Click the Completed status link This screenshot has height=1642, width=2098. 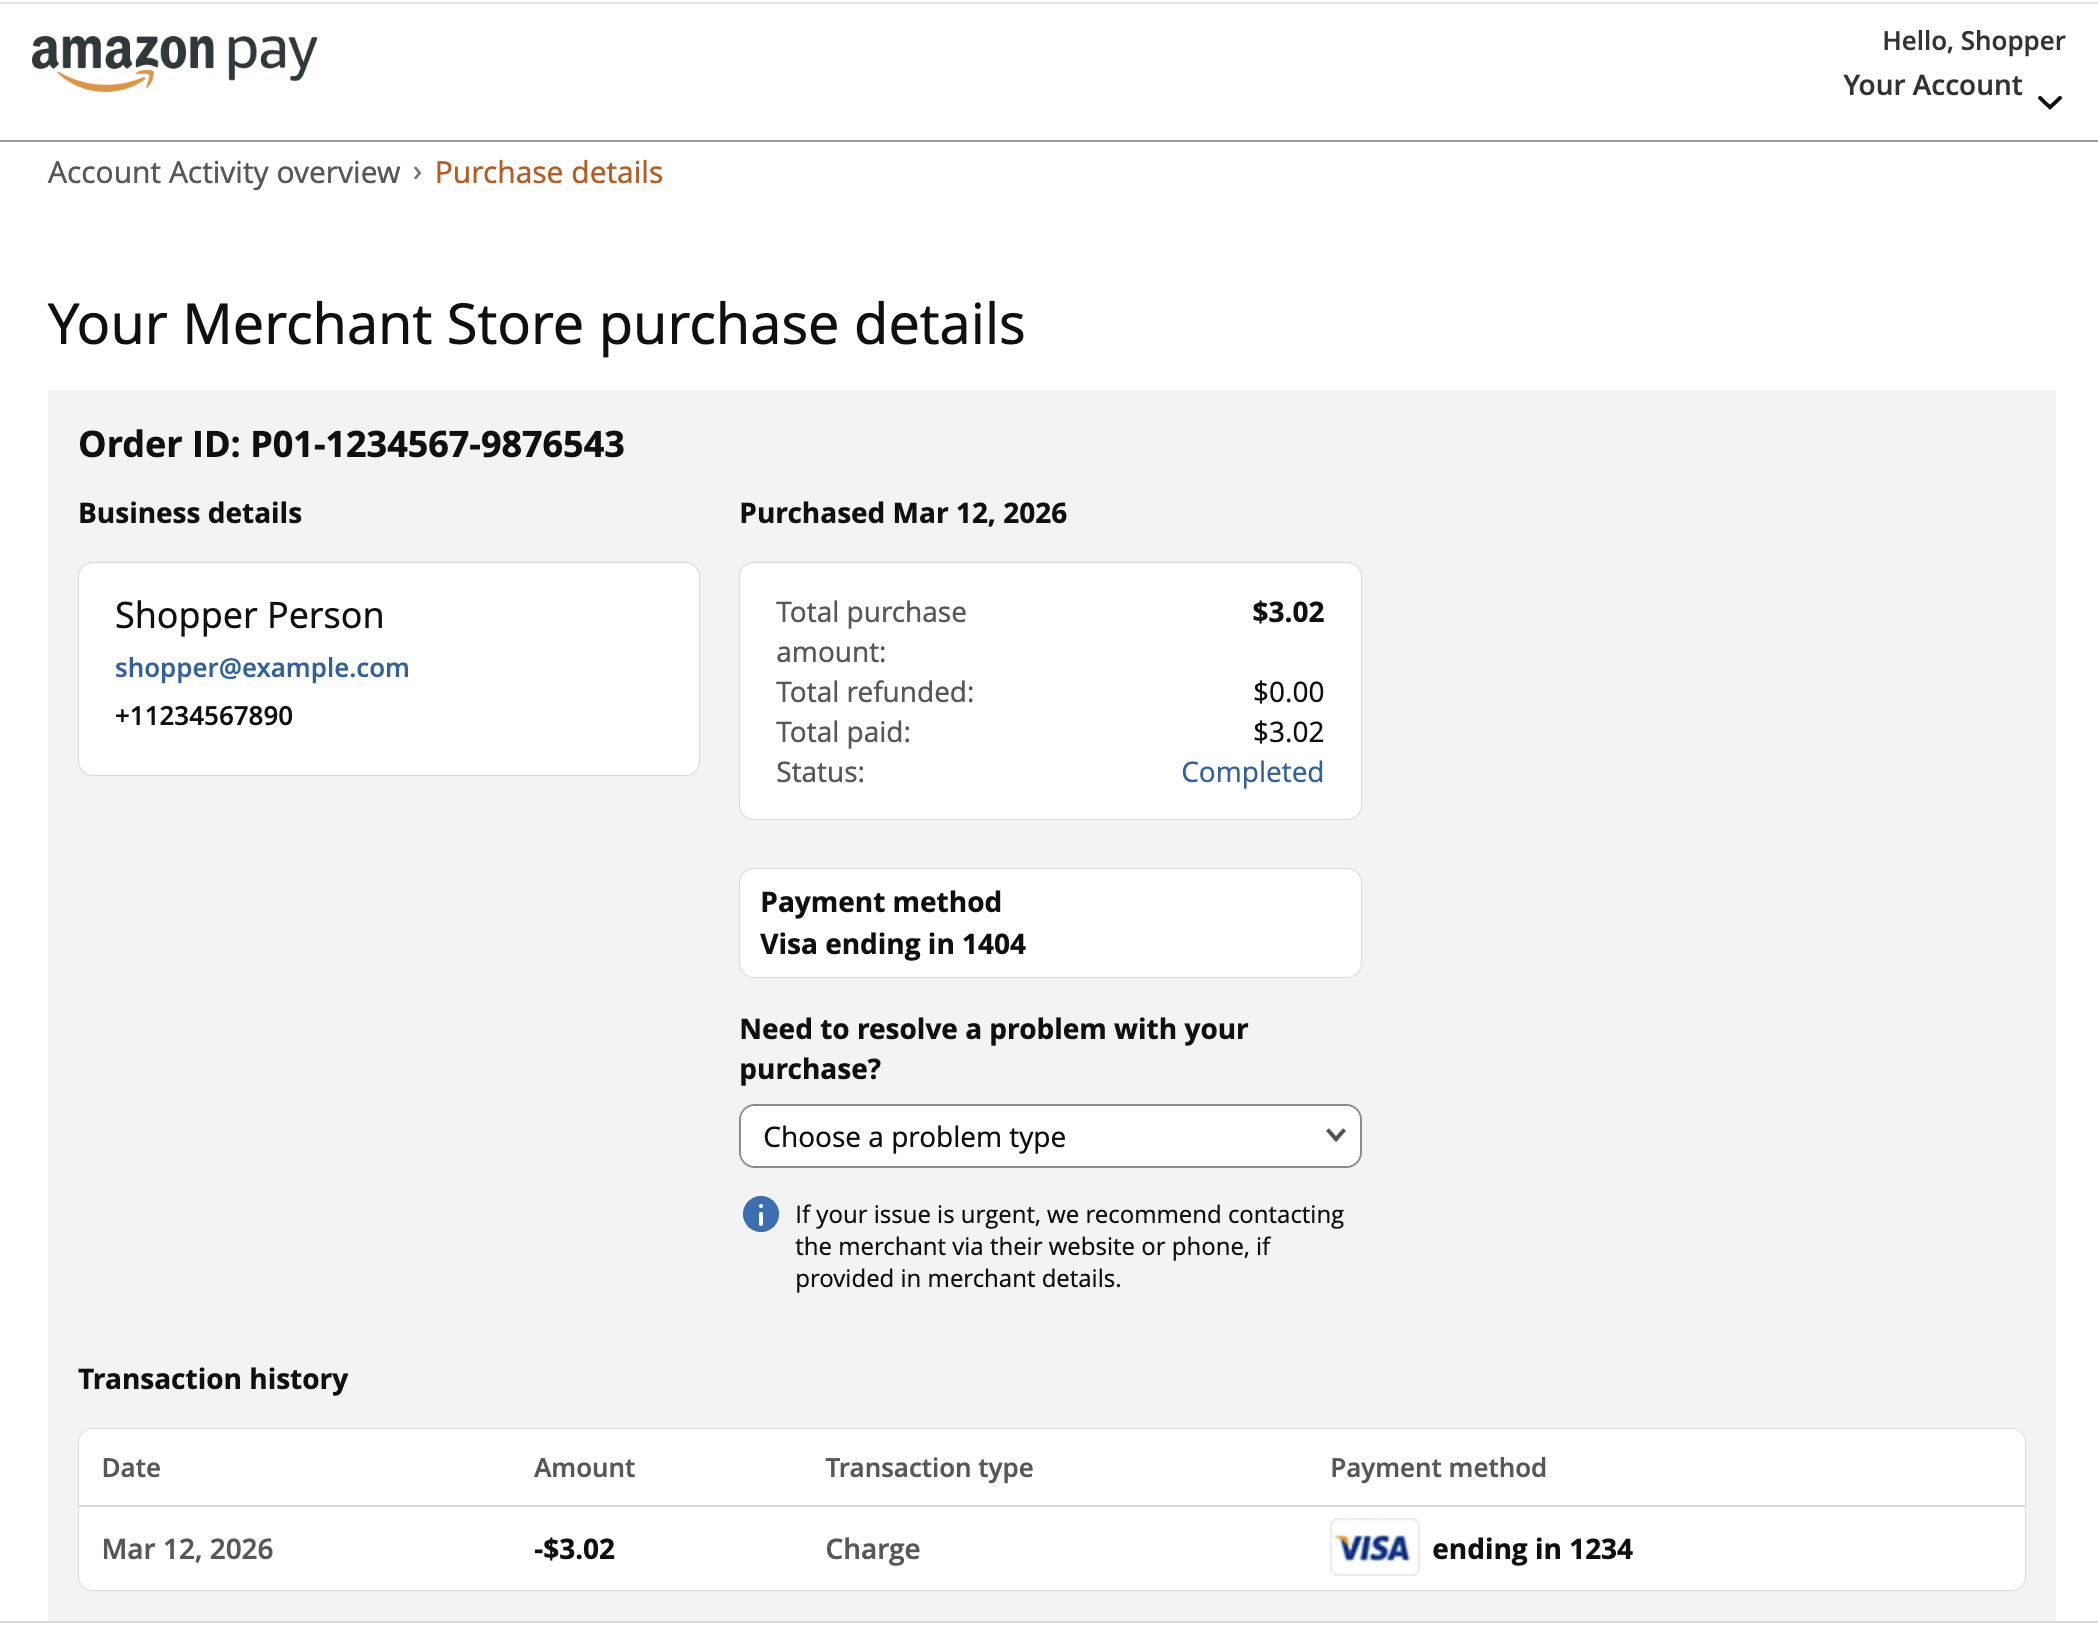click(x=1251, y=771)
